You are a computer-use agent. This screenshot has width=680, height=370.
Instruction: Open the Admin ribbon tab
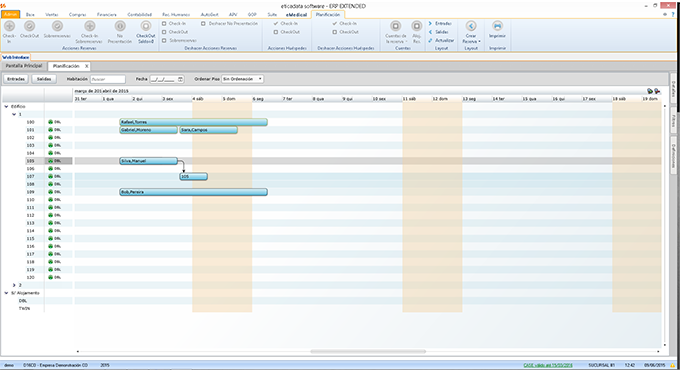point(10,14)
